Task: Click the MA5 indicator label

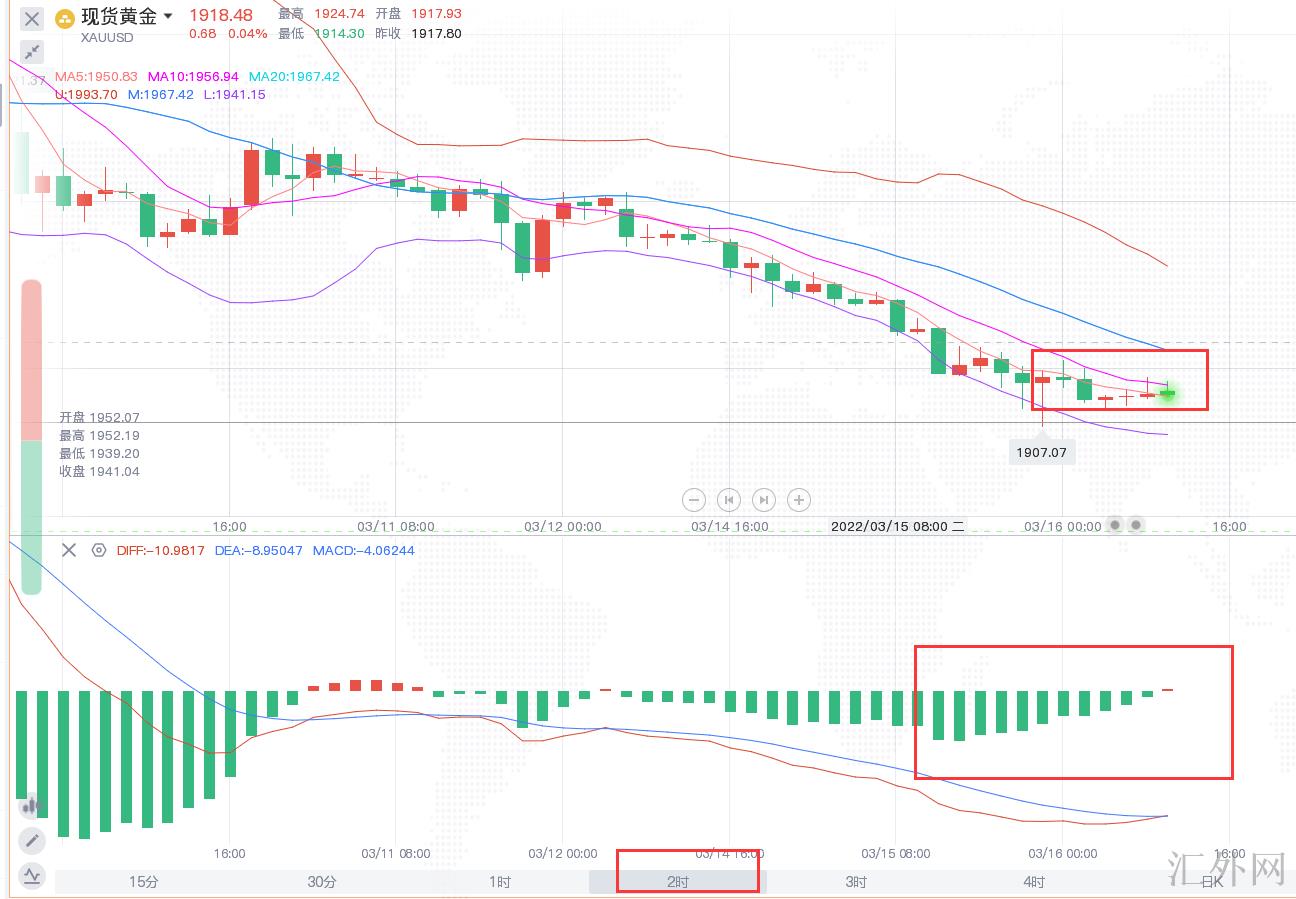Action: coord(96,76)
